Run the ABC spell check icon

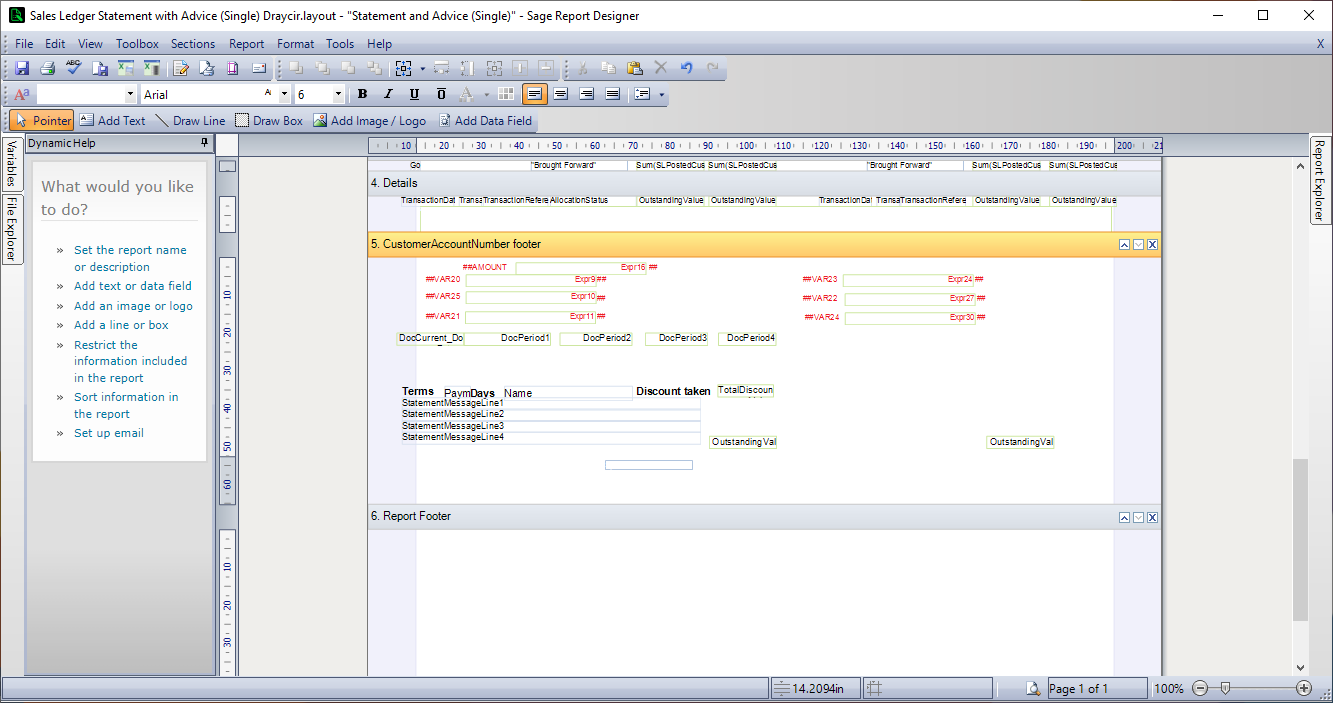(x=74, y=68)
